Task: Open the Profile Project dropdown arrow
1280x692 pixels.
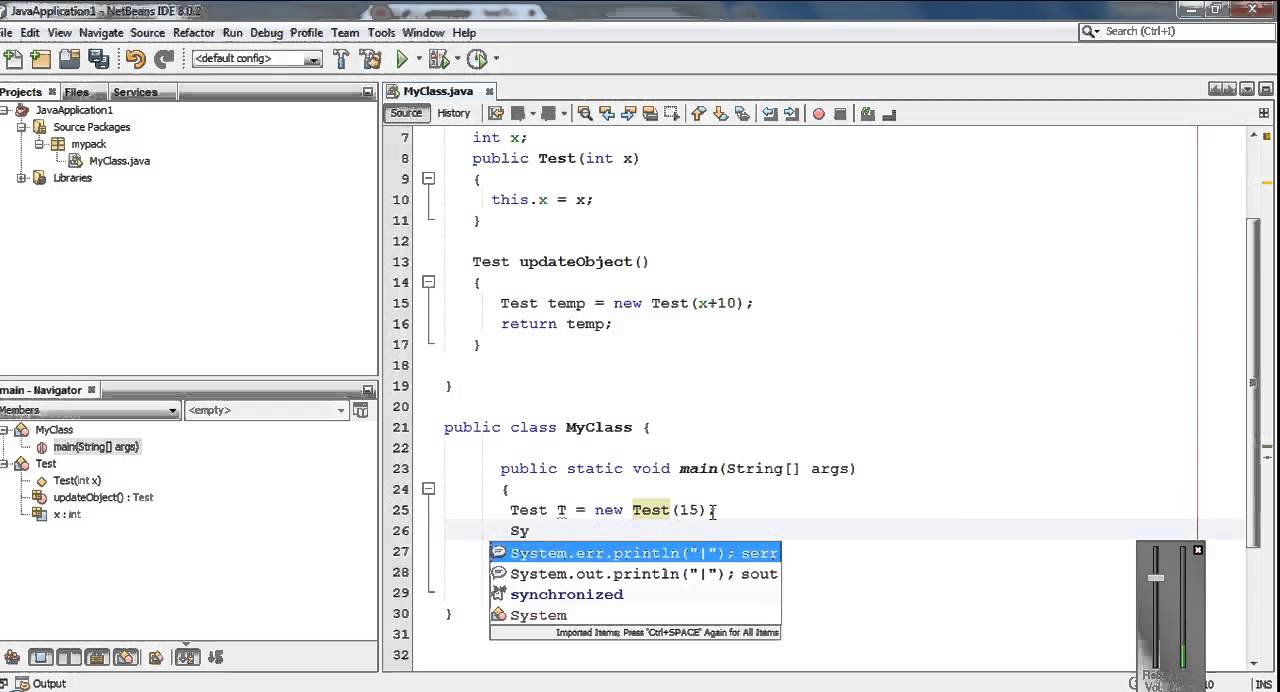Action: point(495,59)
